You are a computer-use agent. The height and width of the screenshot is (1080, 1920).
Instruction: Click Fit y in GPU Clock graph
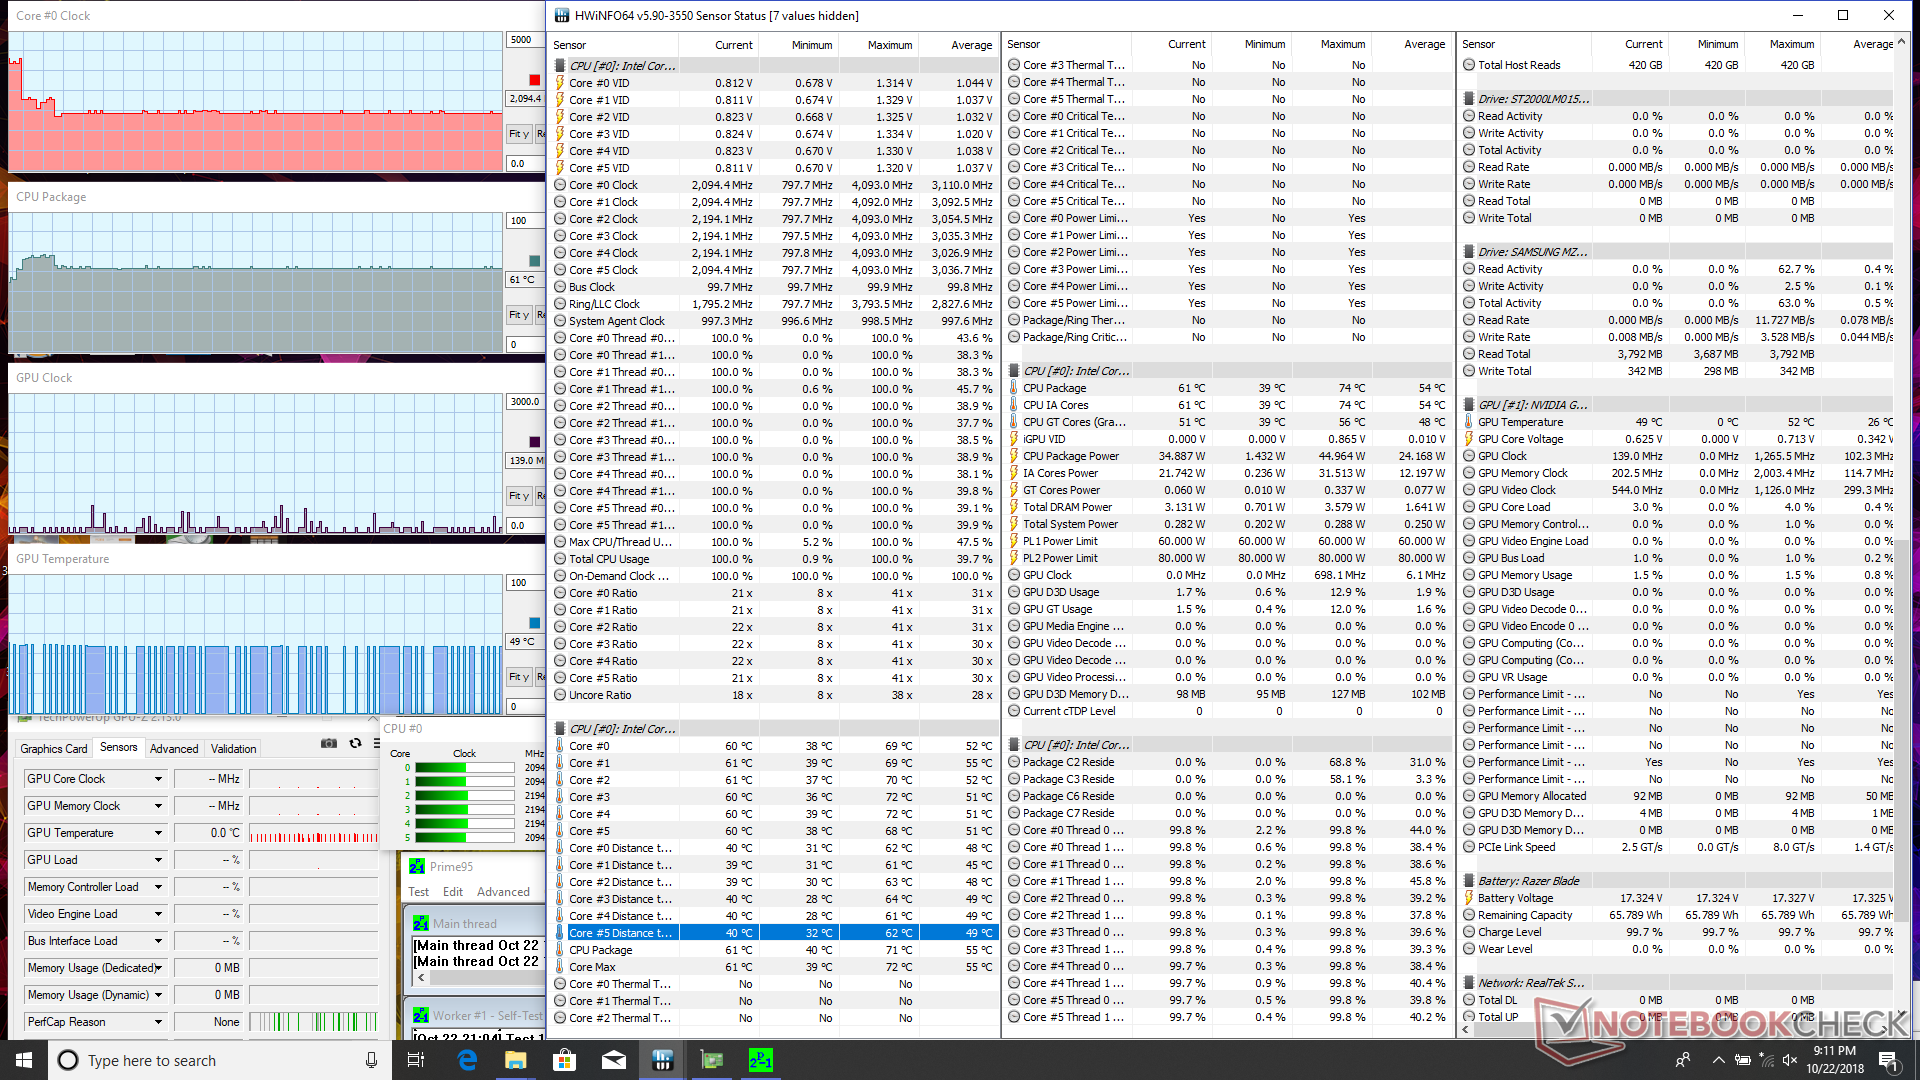pyautogui.click(x=519, y=496)
